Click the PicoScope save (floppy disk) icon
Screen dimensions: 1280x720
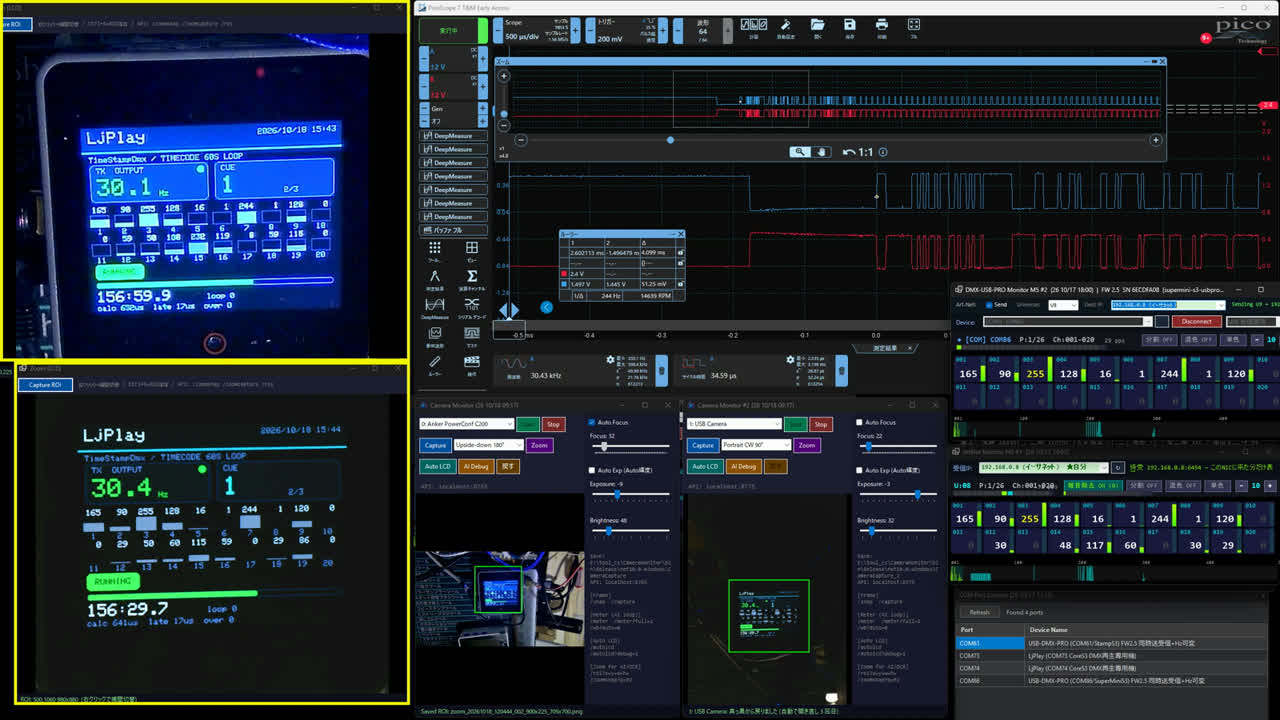pyautogui.click(x=849, y=24)
